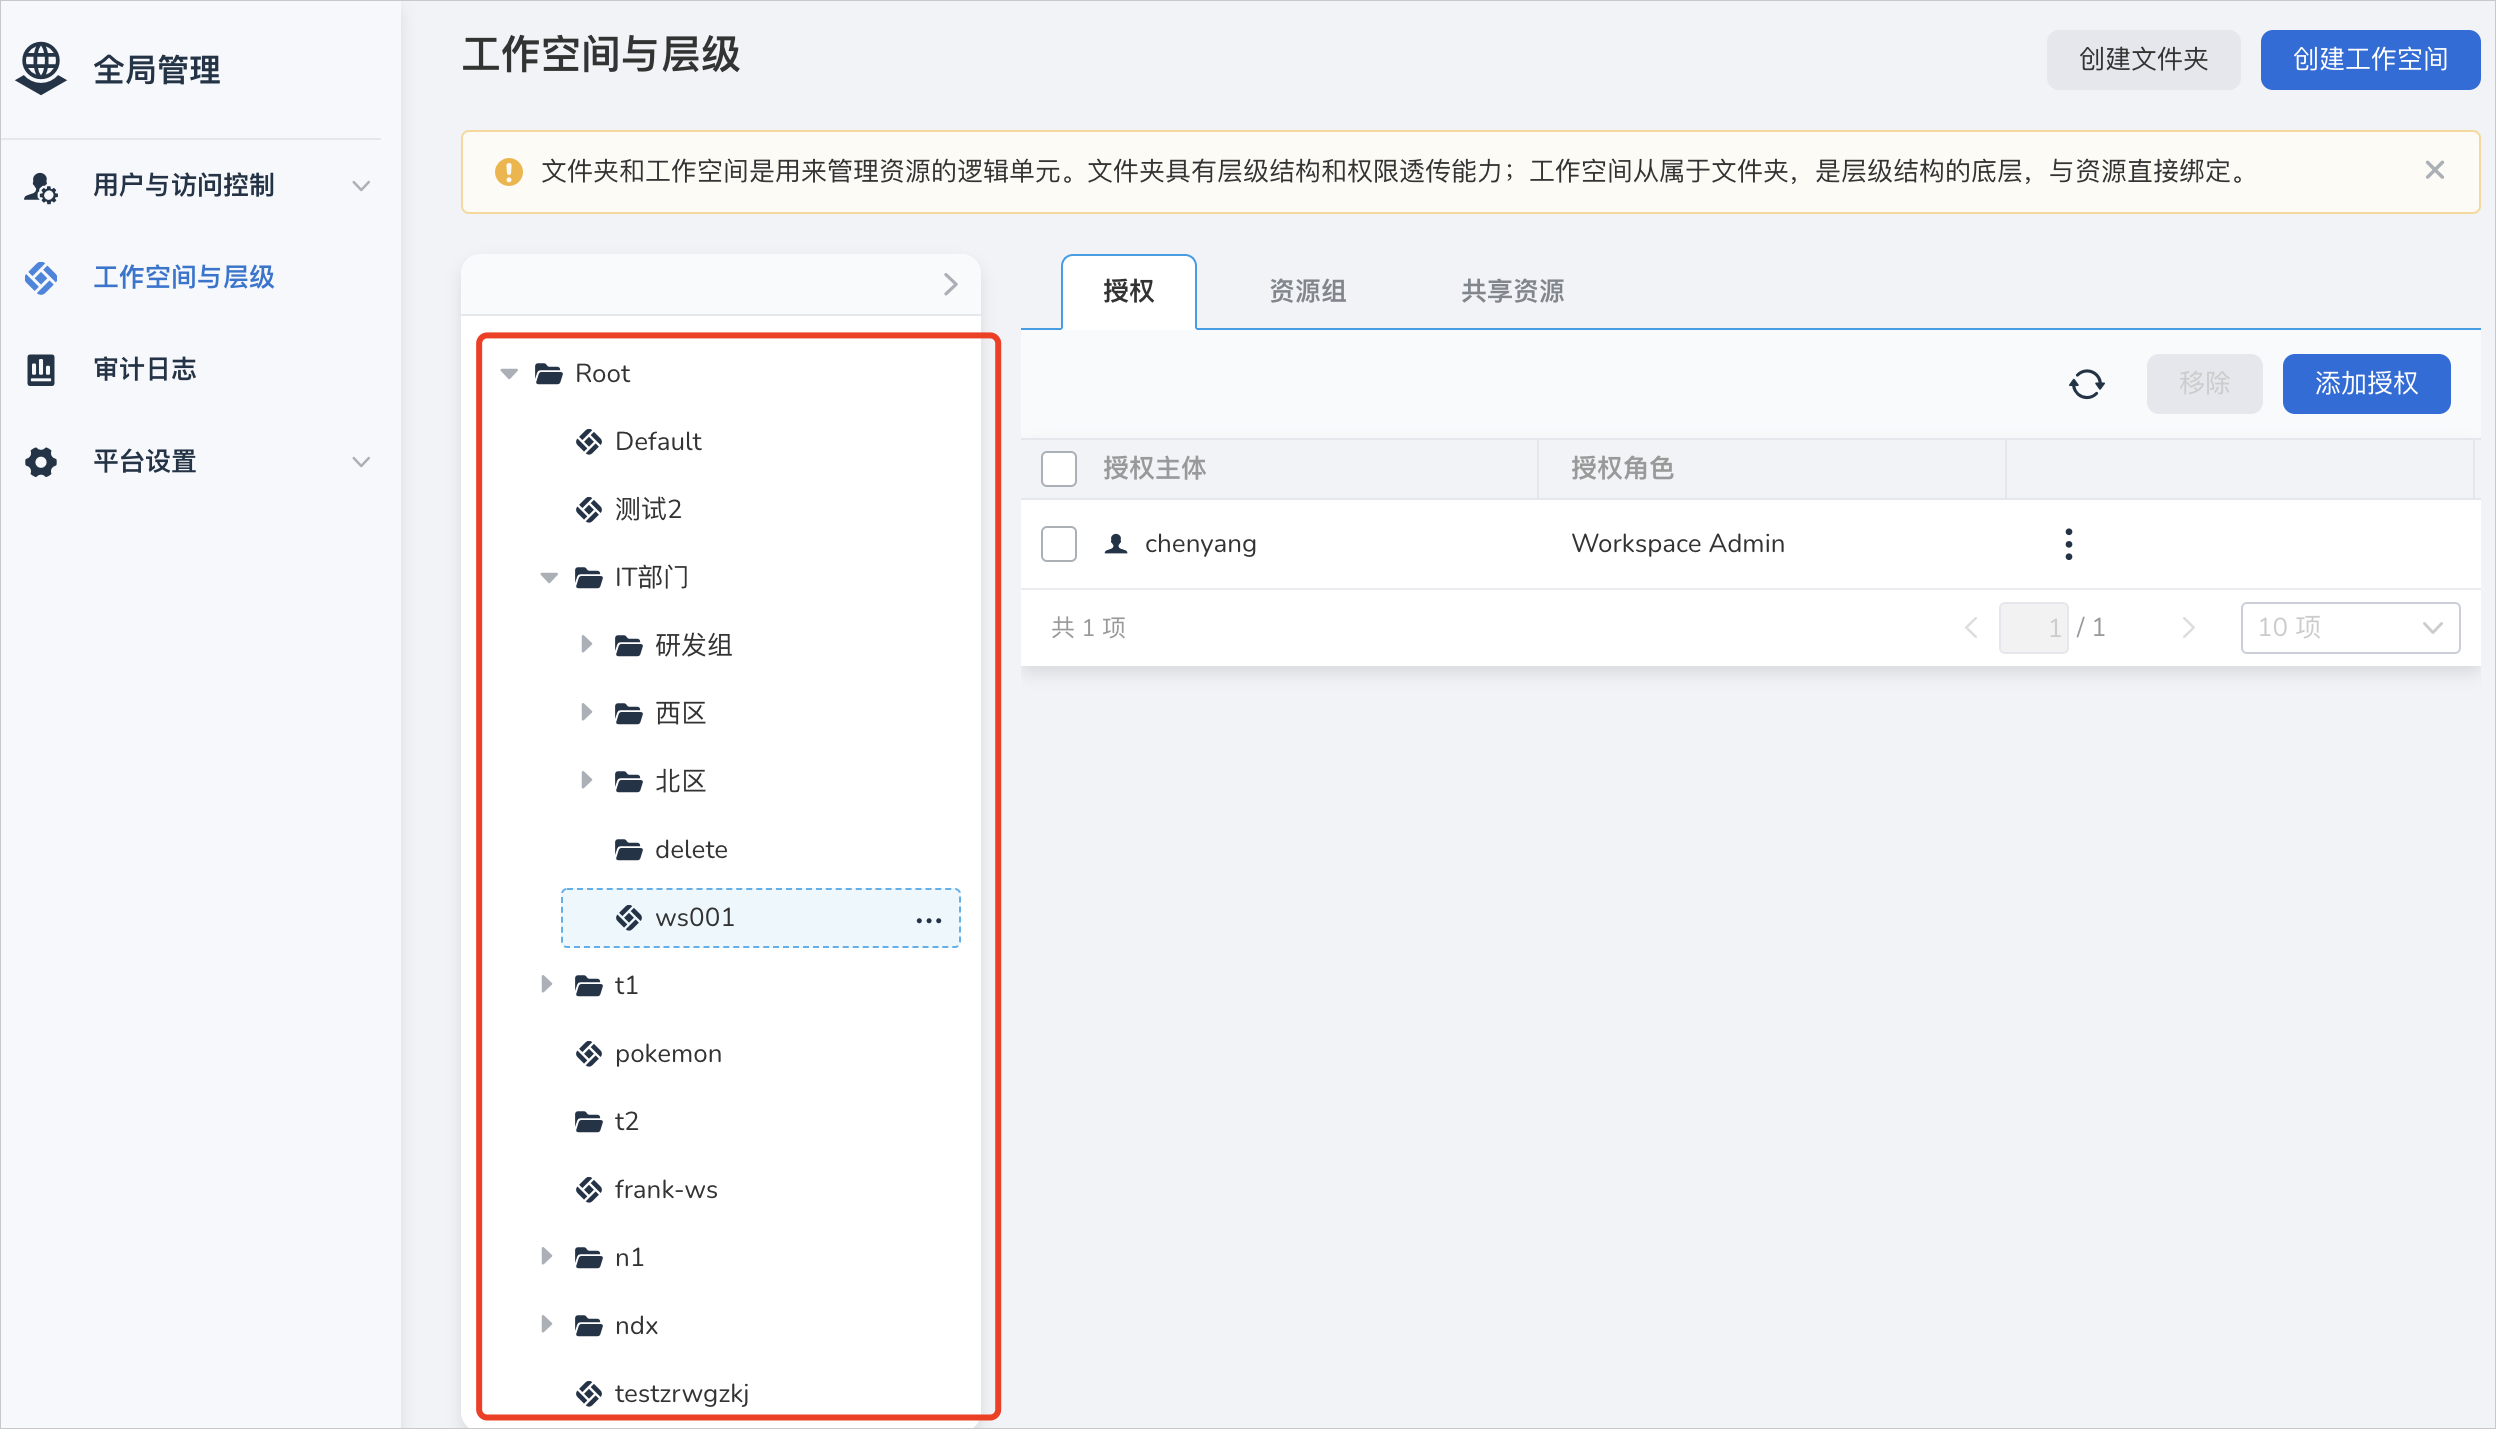The width and height of the screenshot is (2496, 1429).
Task: Click the tree panel collapse chevron
Action: click(x=950, y=285)
